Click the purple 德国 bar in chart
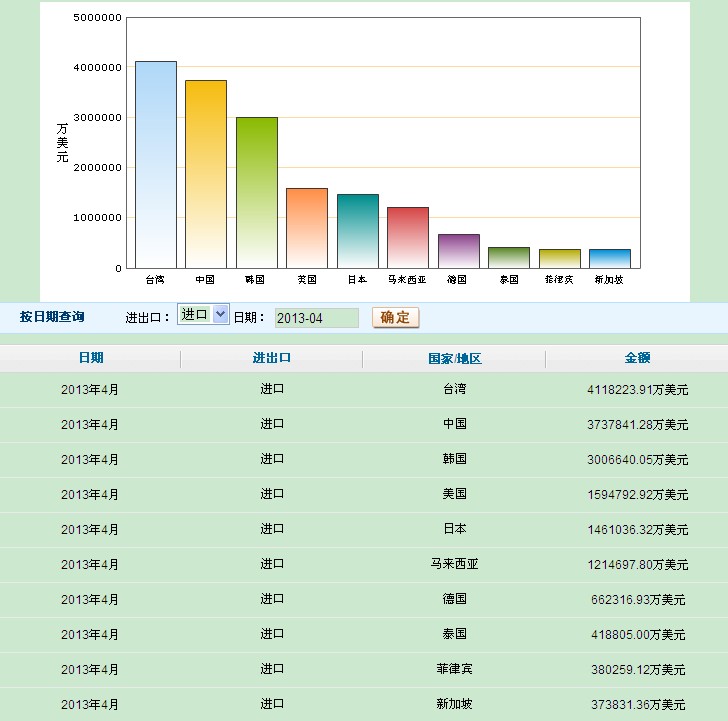The height and width of the screenshot is (721, 728). (459, 251)
